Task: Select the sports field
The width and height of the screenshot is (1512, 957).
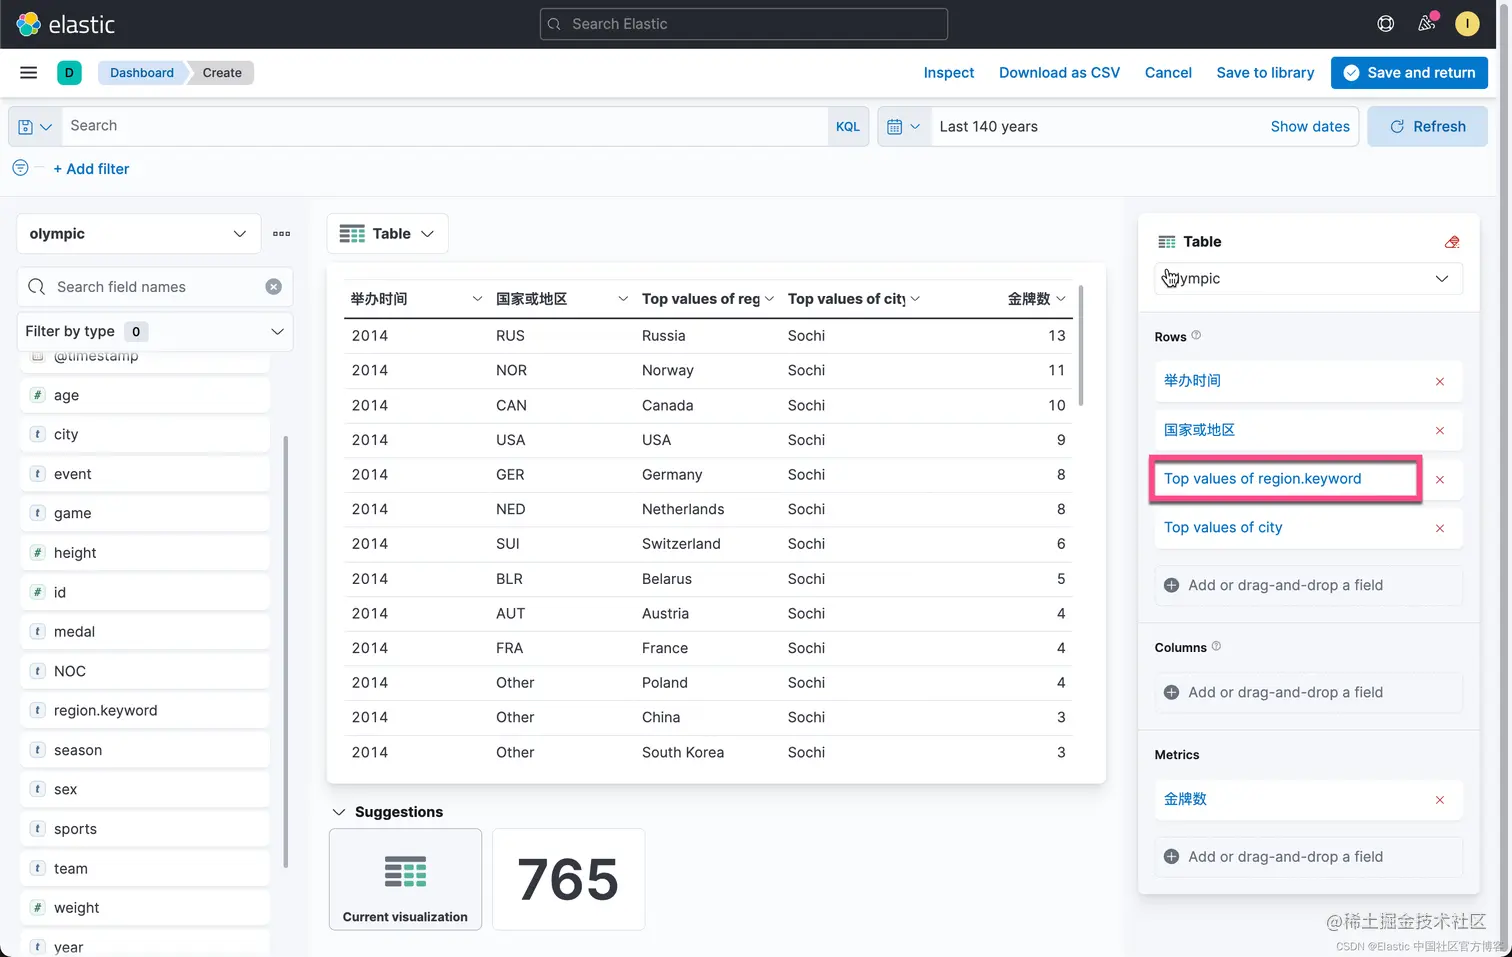Action: click(x=145, y=829)
